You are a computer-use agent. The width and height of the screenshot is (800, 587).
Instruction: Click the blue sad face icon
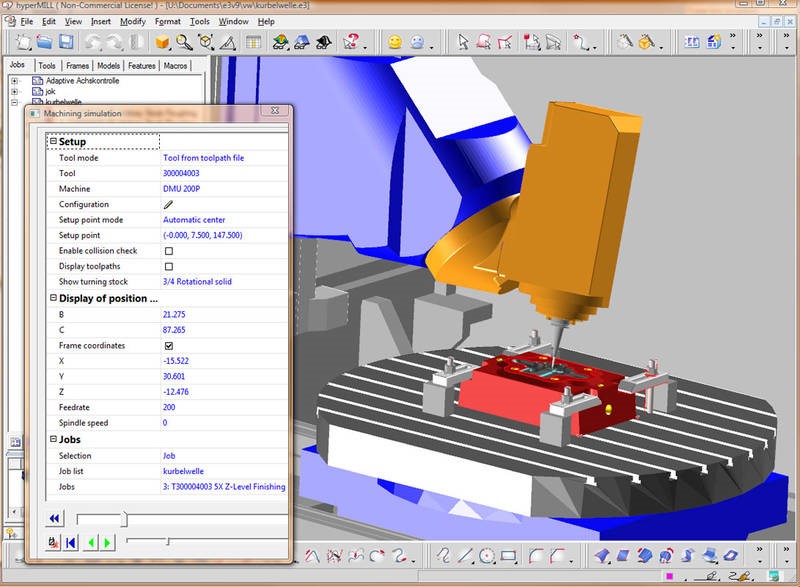point(417,42)
